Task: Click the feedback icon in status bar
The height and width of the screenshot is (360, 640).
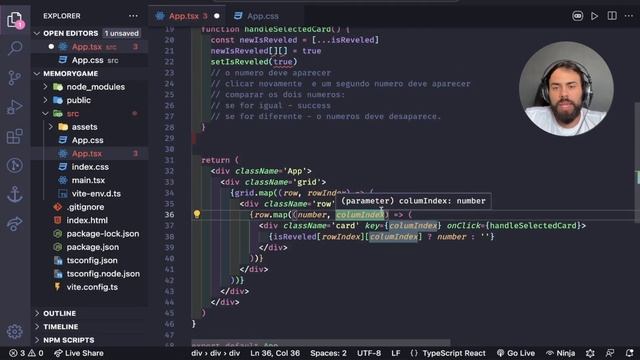Action: (610, 353)
